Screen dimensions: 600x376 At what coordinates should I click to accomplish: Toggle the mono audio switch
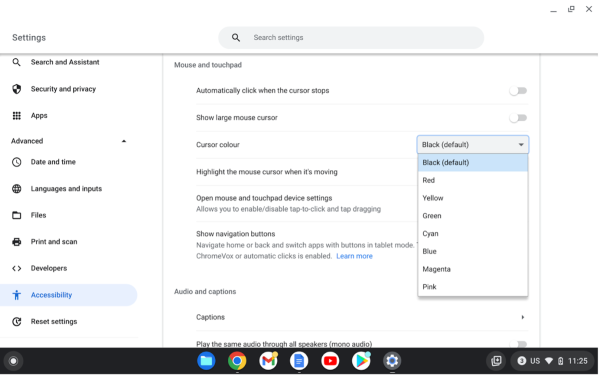coord(518,344)
